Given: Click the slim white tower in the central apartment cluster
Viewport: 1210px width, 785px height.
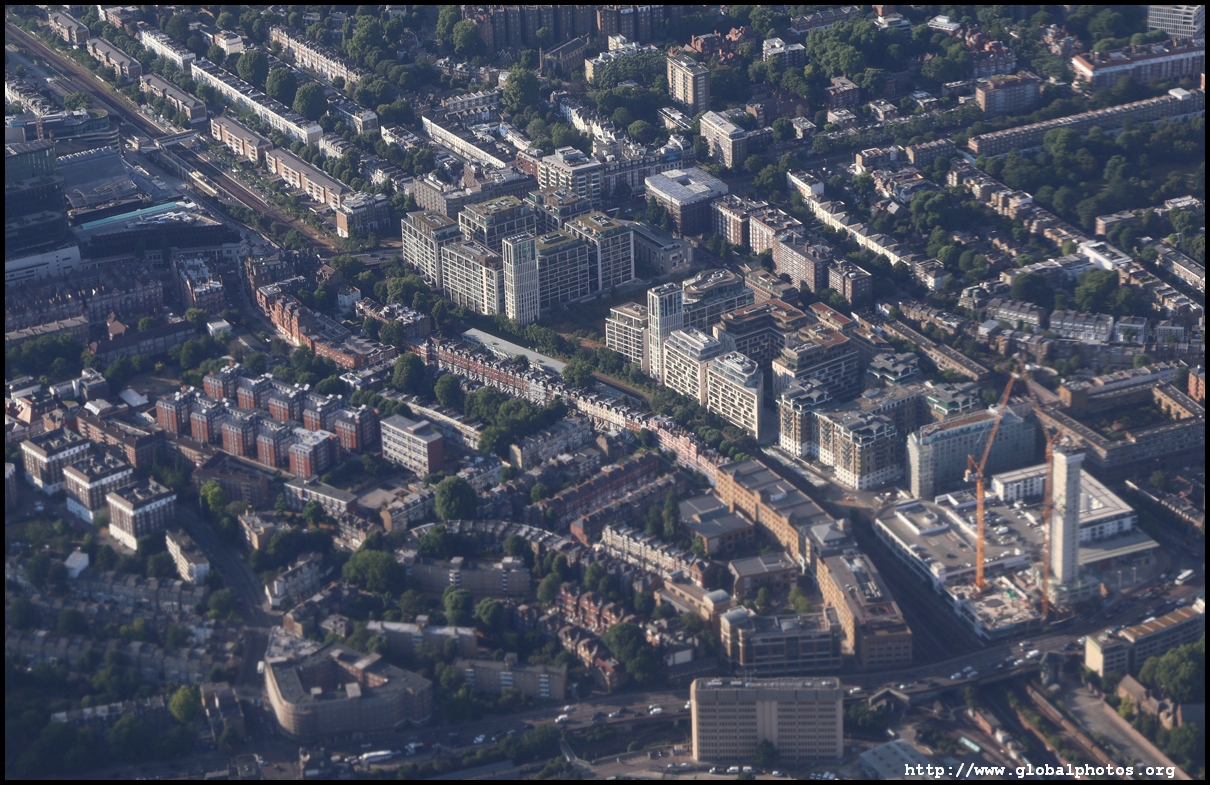Looking at the screenshot, I should click(520, 278).
